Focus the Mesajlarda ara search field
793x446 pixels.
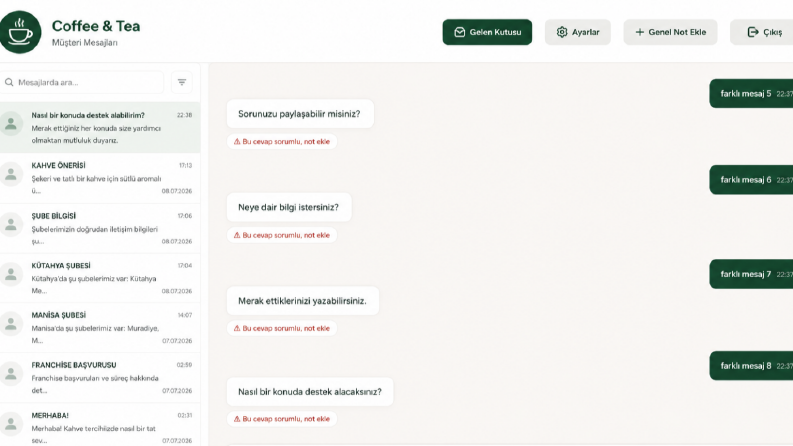(x=82, y=82)
